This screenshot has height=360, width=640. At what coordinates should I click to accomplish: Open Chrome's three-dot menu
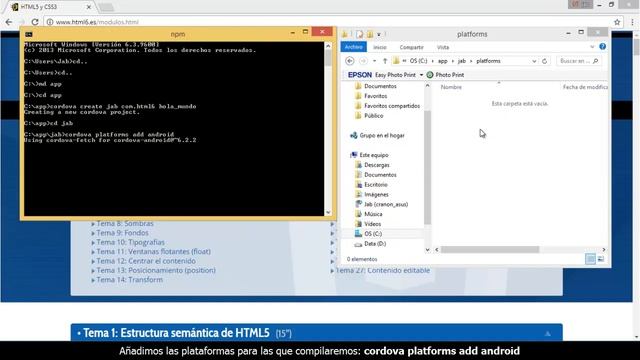click(x=632, y=22)
